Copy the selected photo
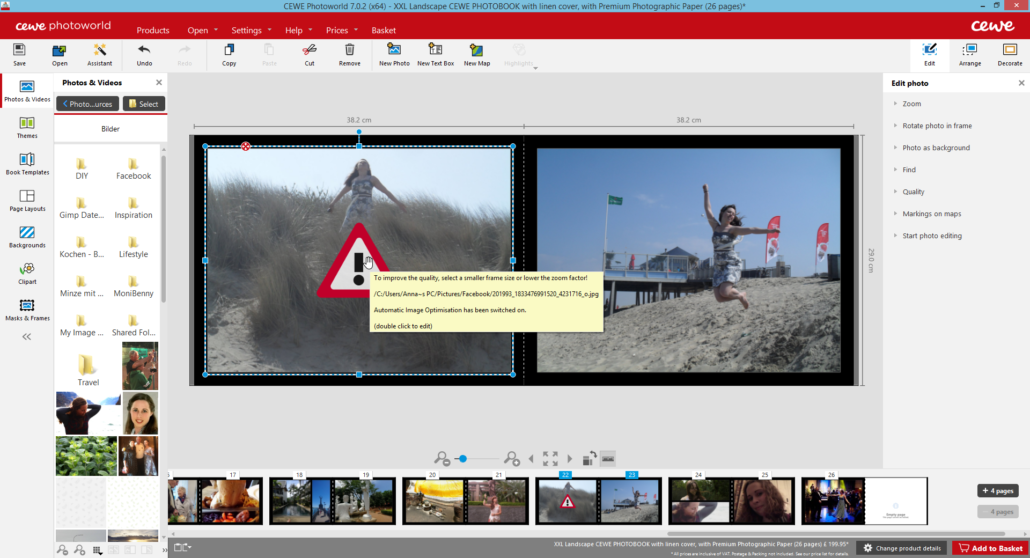1030x558 pixels. (x=229, y=55)
